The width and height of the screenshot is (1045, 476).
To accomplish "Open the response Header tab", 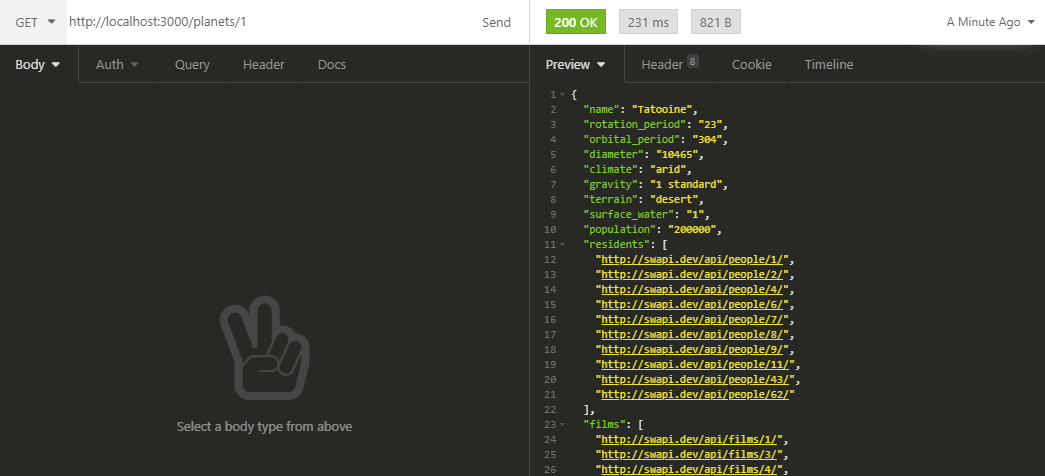I will 668,65.
